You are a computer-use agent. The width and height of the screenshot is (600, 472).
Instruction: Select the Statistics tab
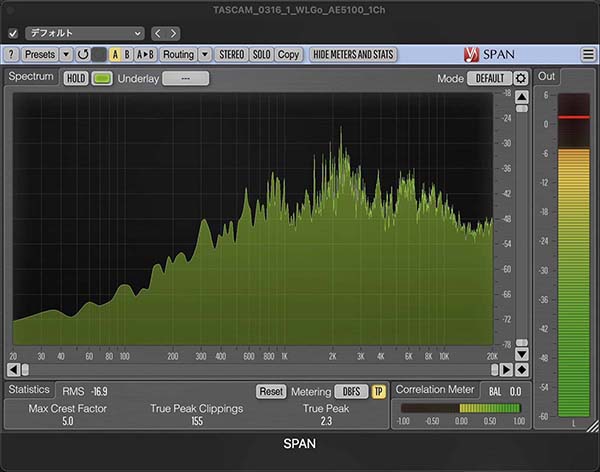[29, 390]
